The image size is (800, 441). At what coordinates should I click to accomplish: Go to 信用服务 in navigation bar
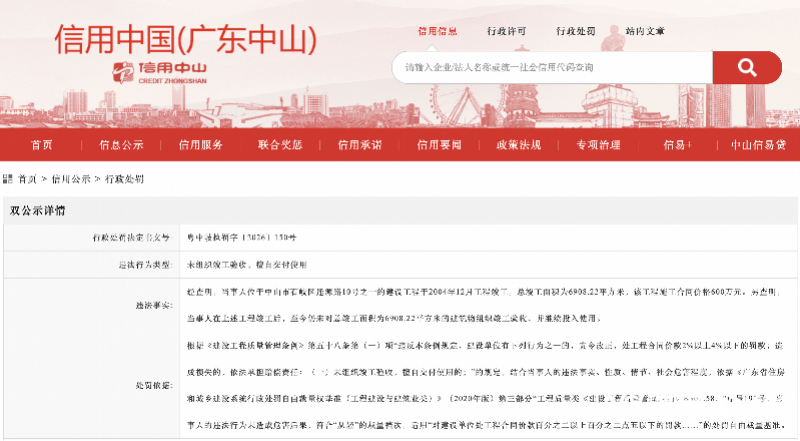pos(200,144)
